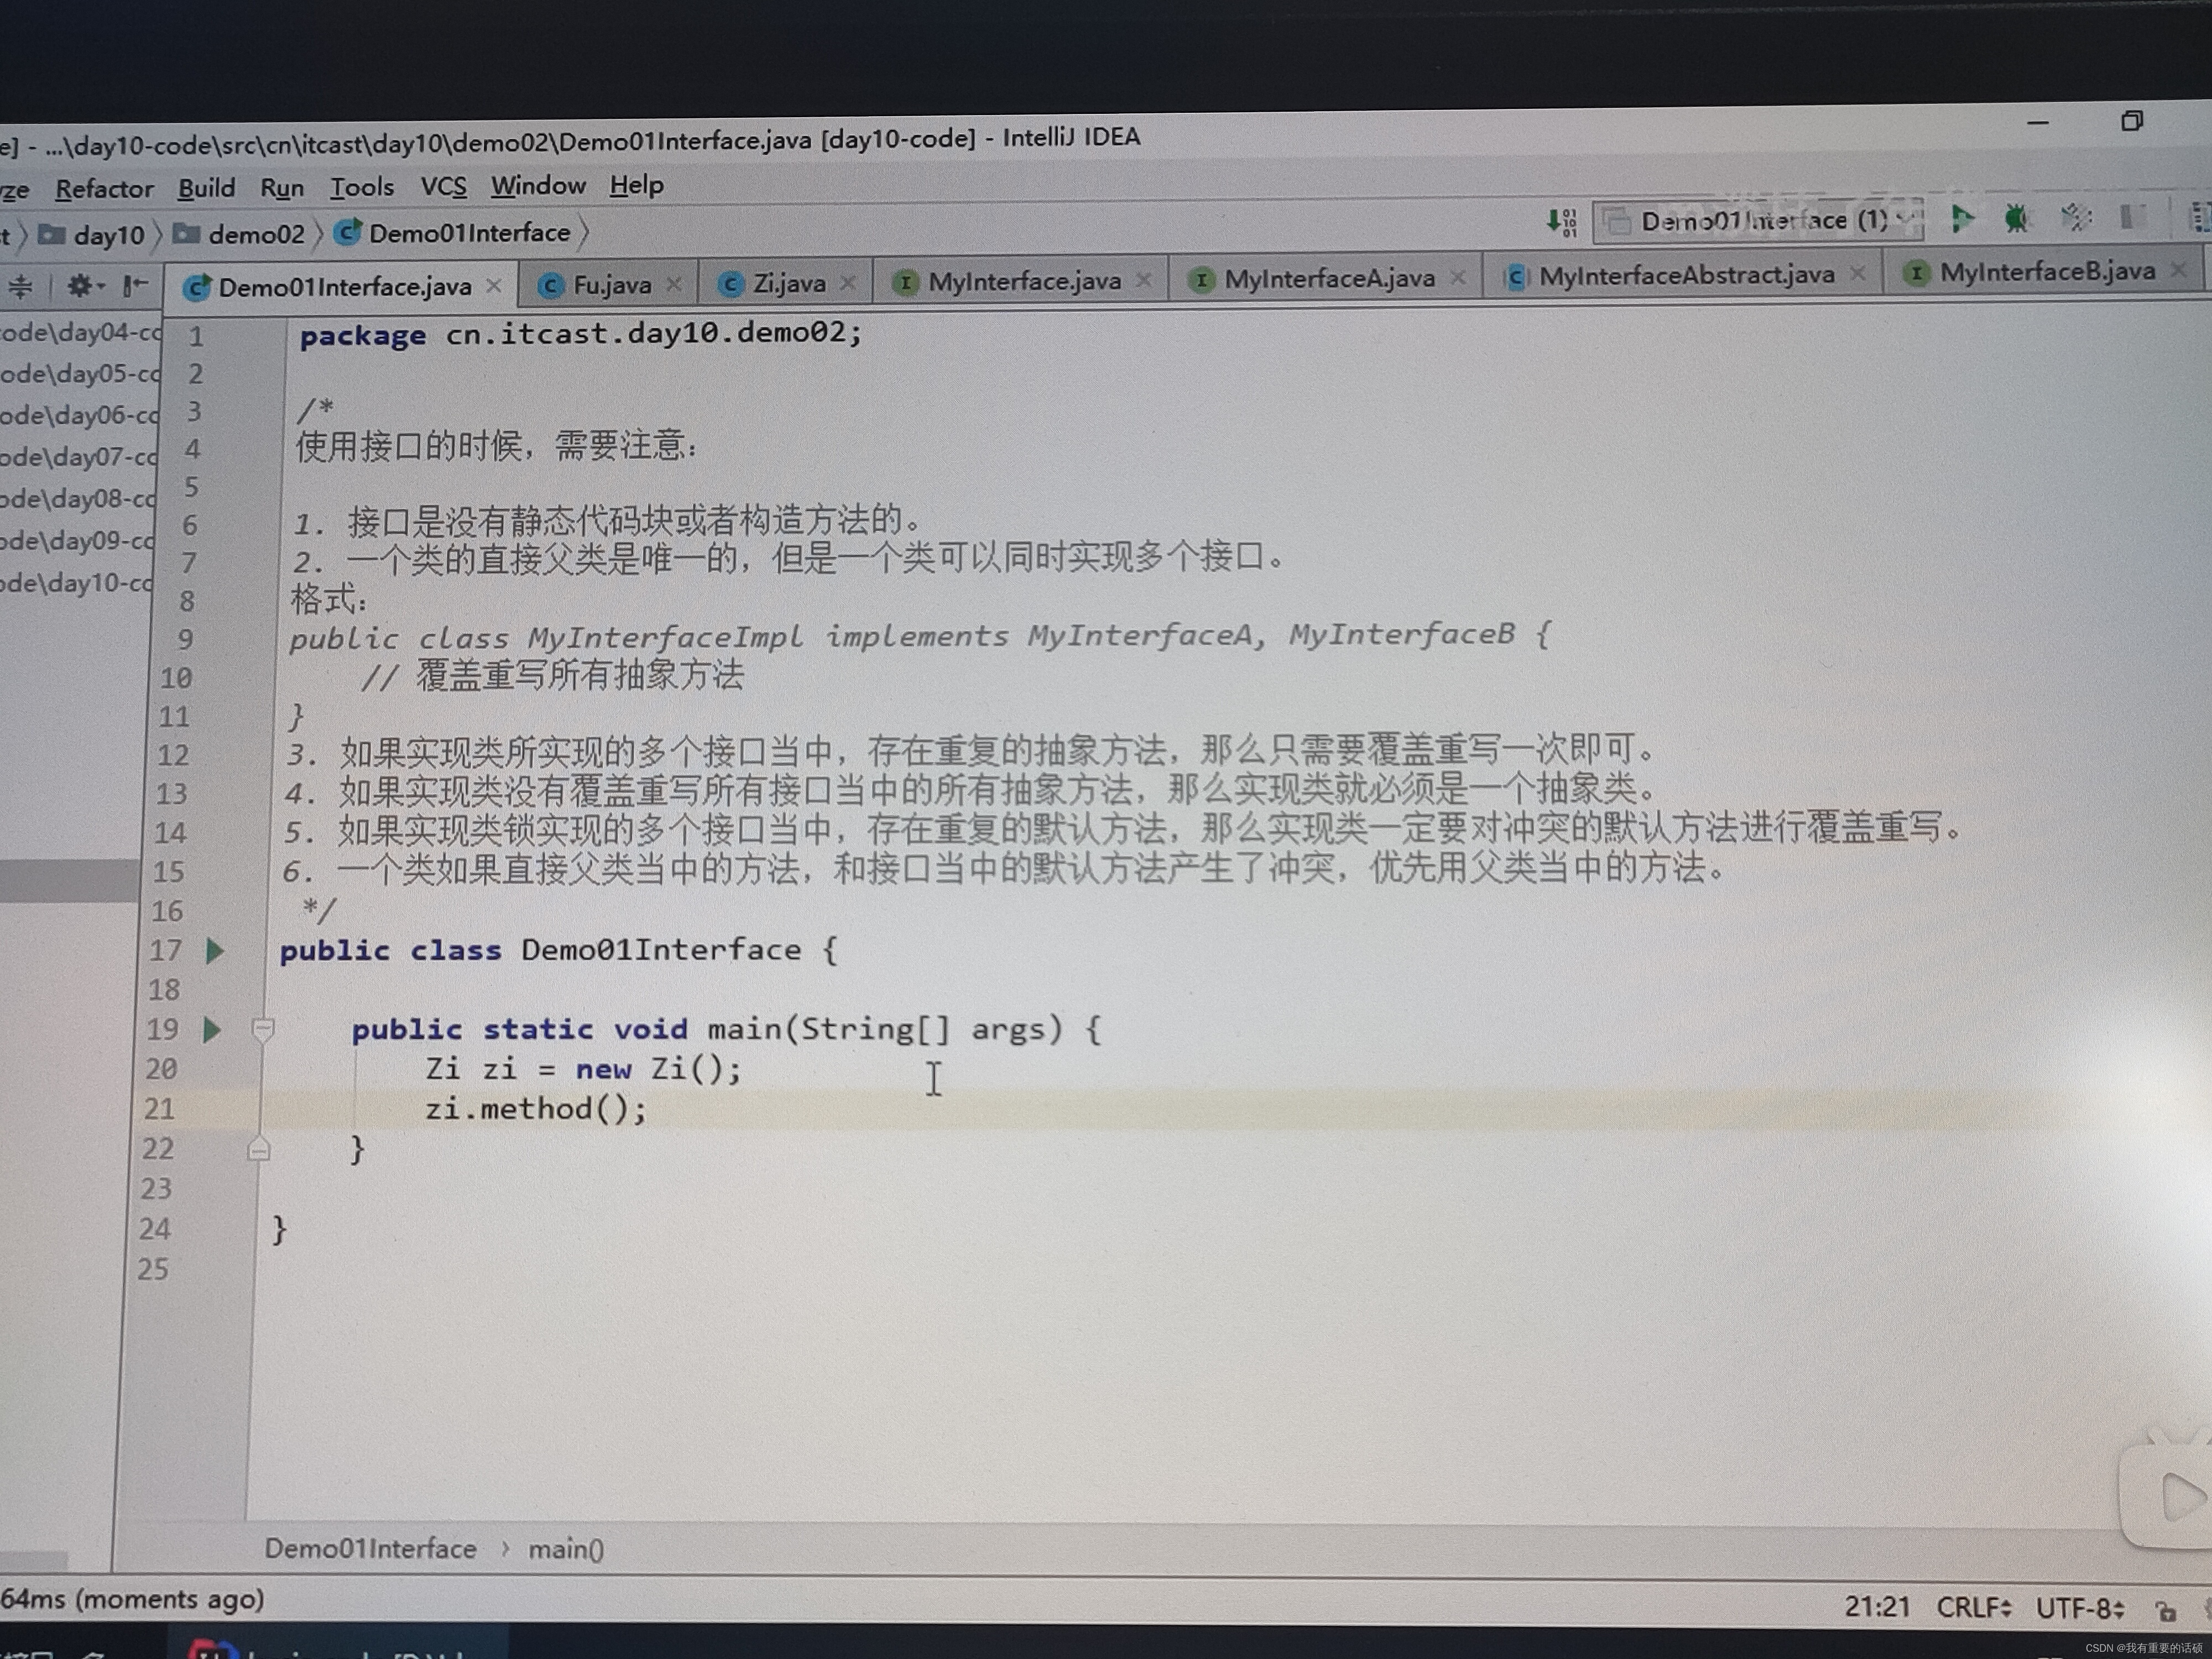
Task: Click main() in bottom editor breadcrumb
Action: coord(566,1550)
